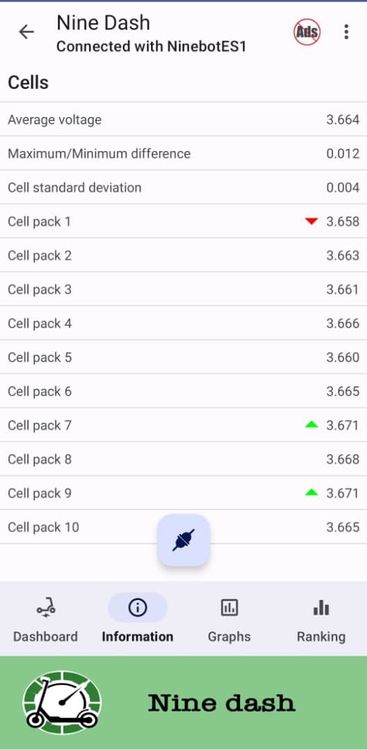Tap the Cell pack 4 row
The width and height of the screenshot is (367, 750).
coord(184,323)
